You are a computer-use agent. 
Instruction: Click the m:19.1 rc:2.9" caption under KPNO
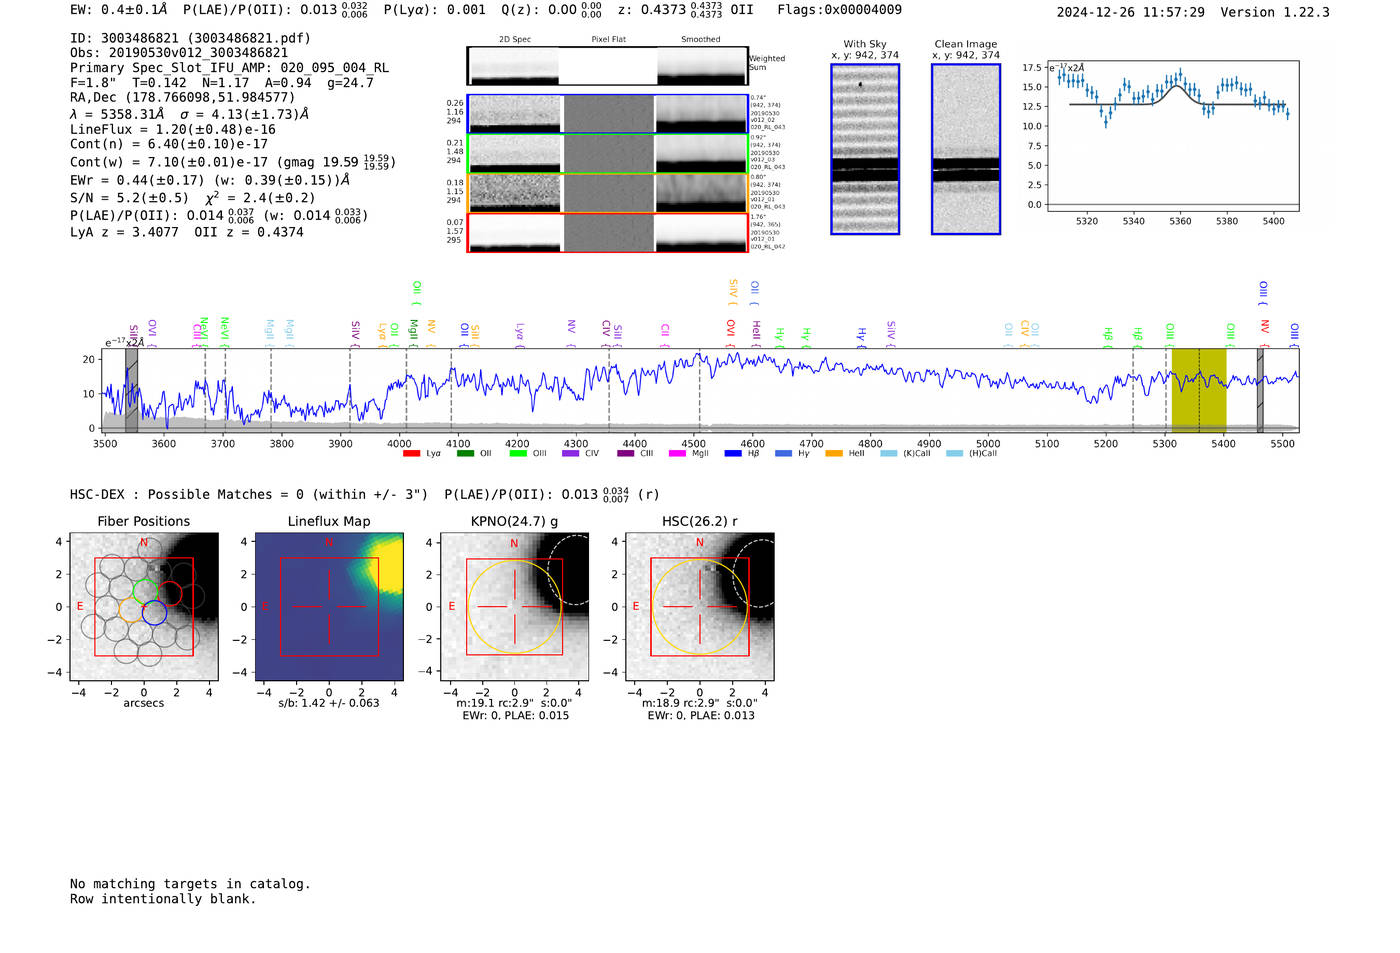click(515, 703)
